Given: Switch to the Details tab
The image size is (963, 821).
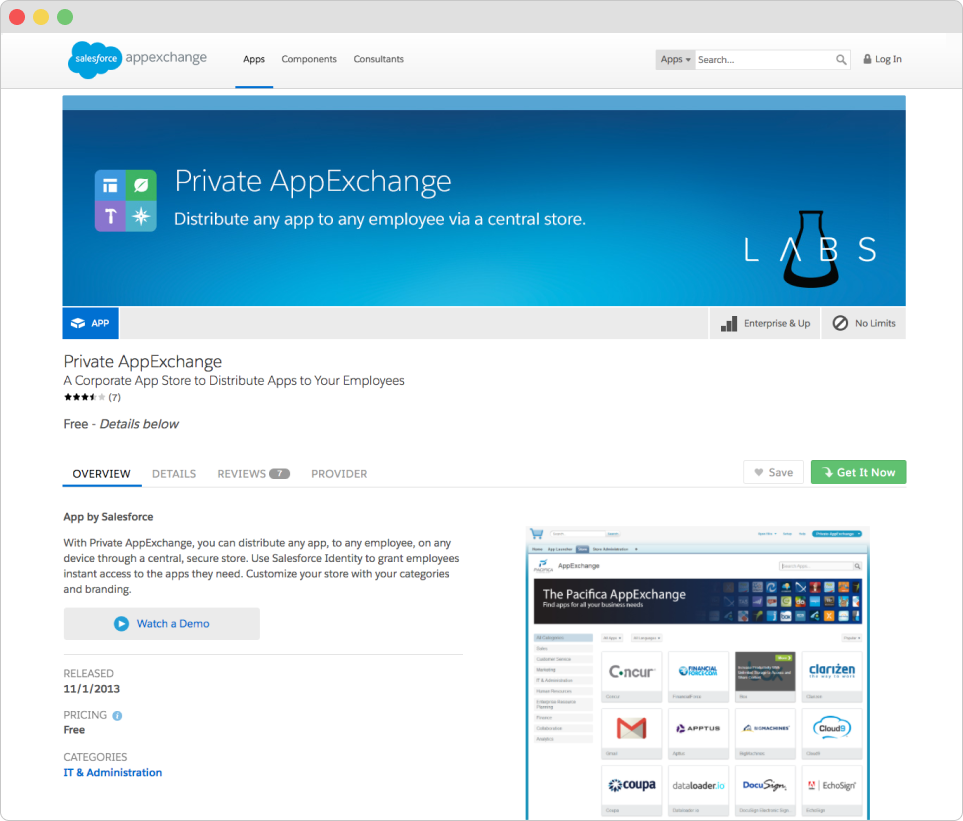Looking at the screenshot, I should (x=174, y=473).
